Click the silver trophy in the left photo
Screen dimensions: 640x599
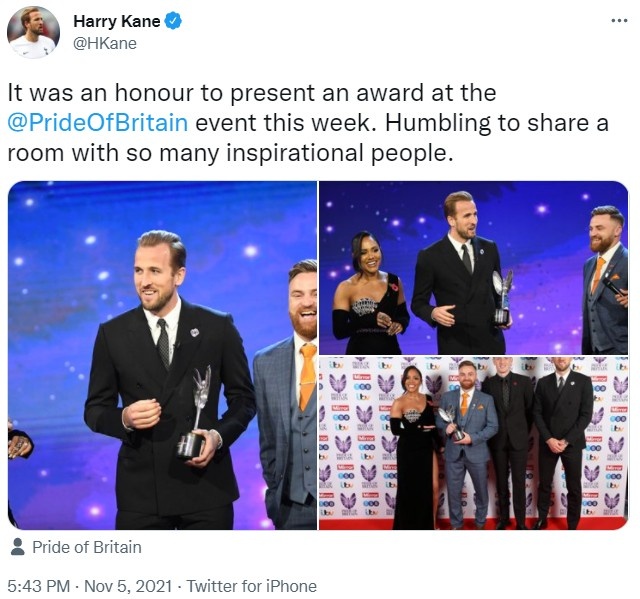pos(194,412)
